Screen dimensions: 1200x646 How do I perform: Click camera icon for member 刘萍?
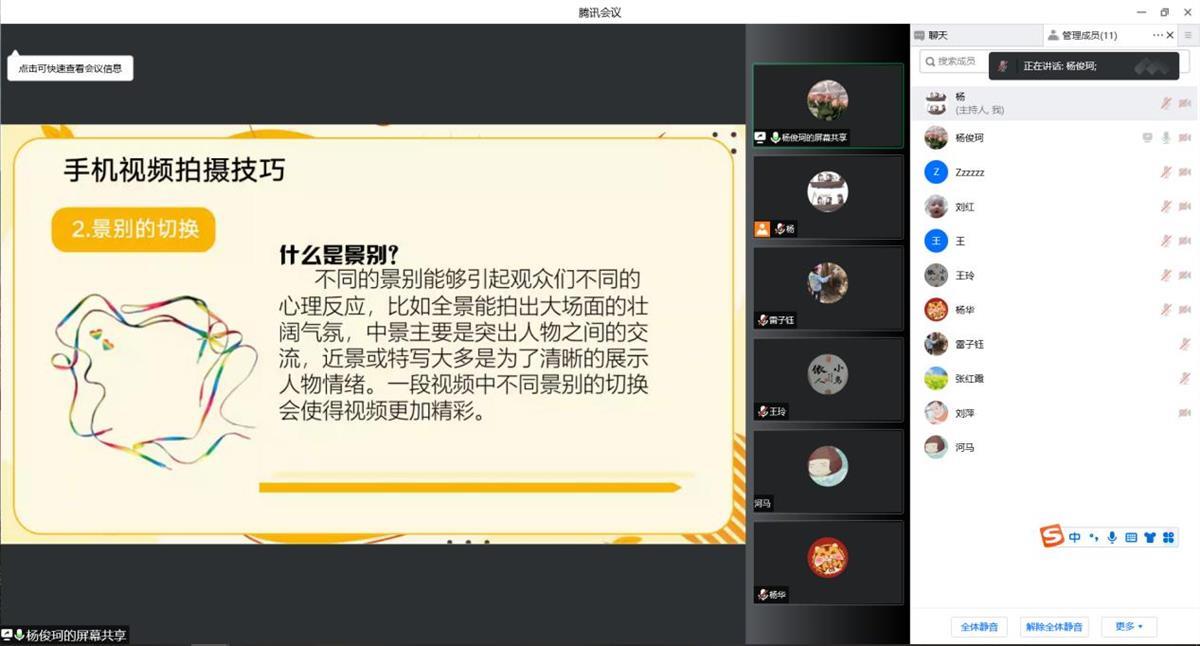1185,413
